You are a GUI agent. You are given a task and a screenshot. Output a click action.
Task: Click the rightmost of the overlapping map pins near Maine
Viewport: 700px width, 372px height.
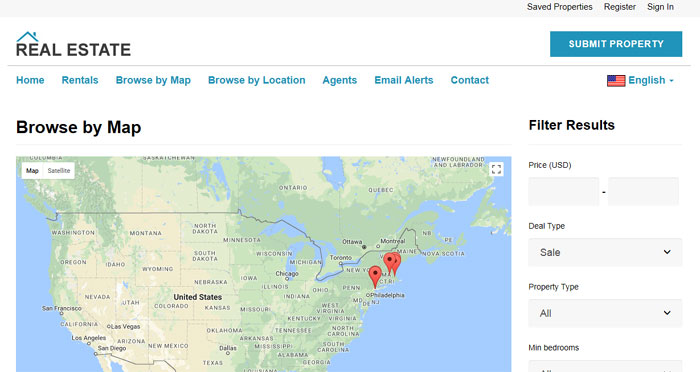[397, 264]
